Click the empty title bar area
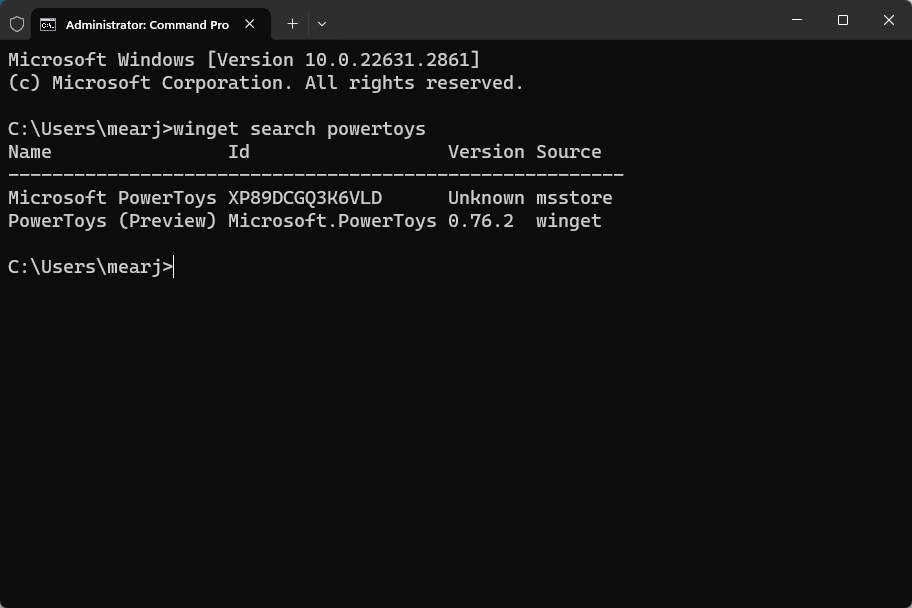The height and width of the screenshot is (608, 912). click(550, 22)
